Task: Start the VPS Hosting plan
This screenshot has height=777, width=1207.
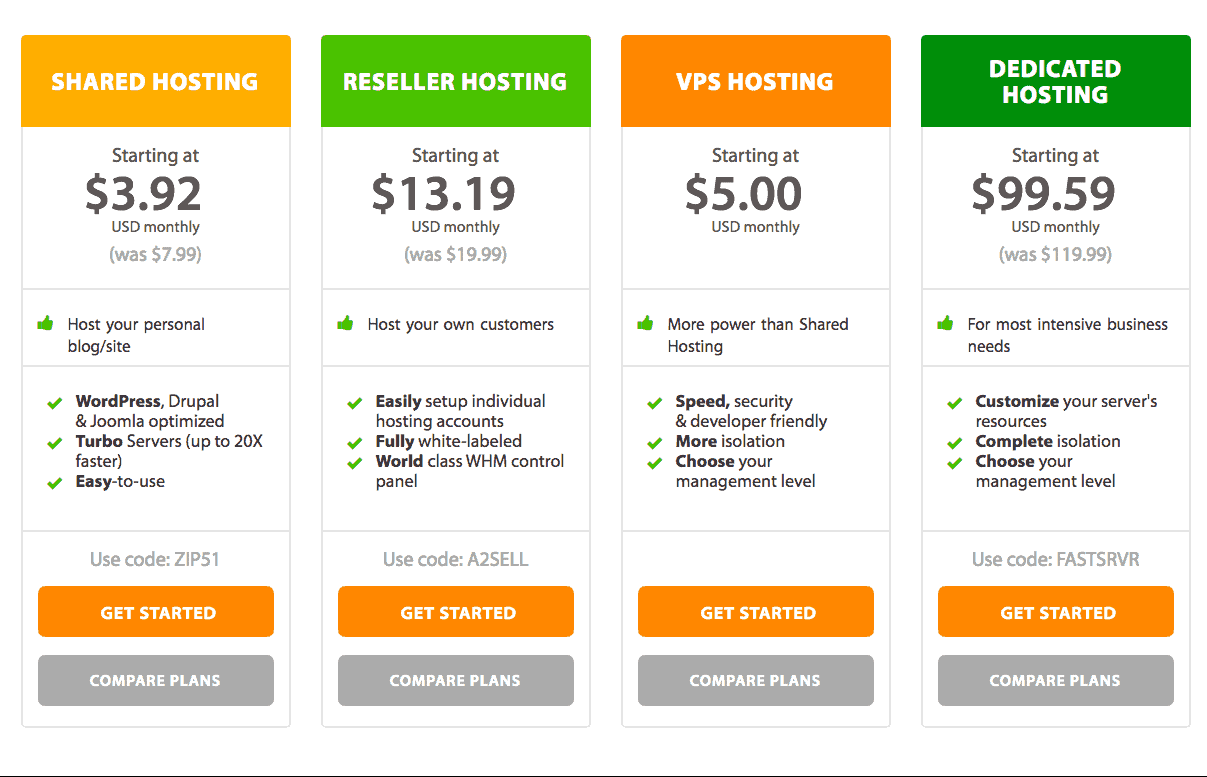Action: 756,612
